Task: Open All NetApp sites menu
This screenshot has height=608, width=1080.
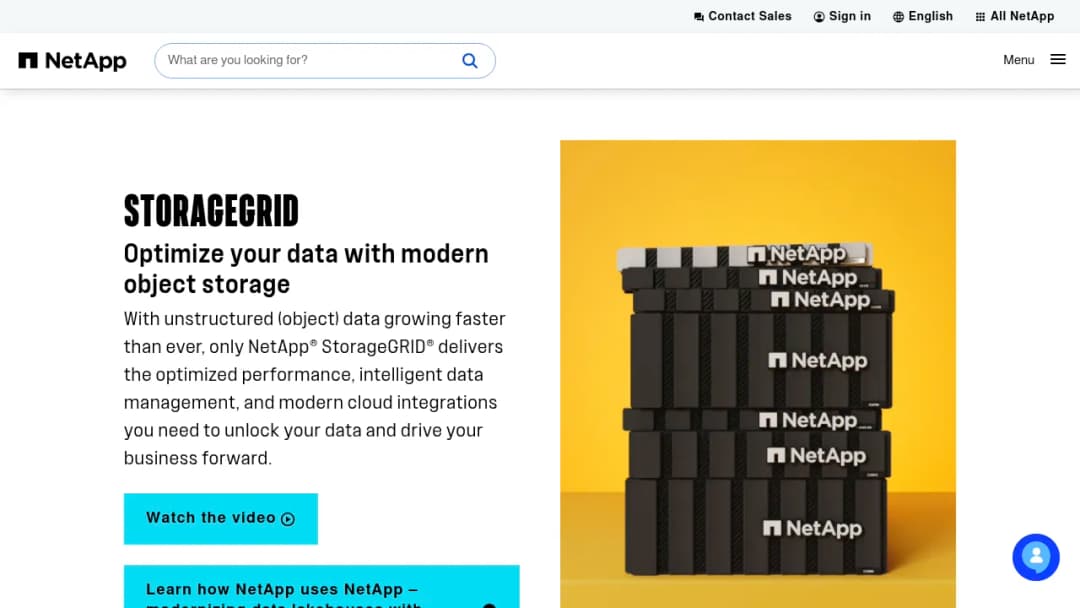Action: coord(1015,17)
